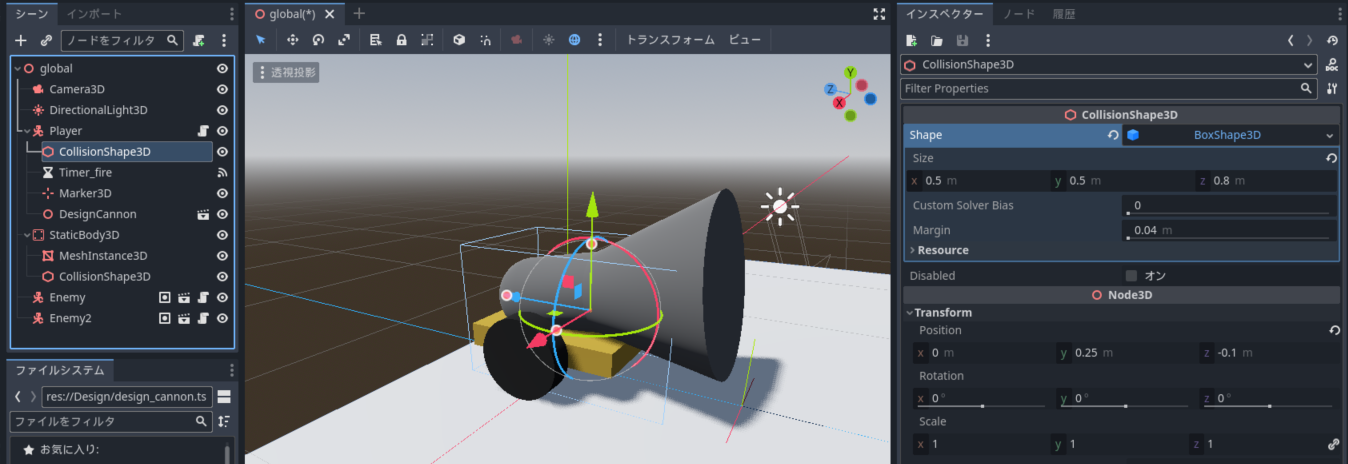Reset the Shape property with revert arrow
This screenshot has width=1348, height=464.
(1112, 135)
